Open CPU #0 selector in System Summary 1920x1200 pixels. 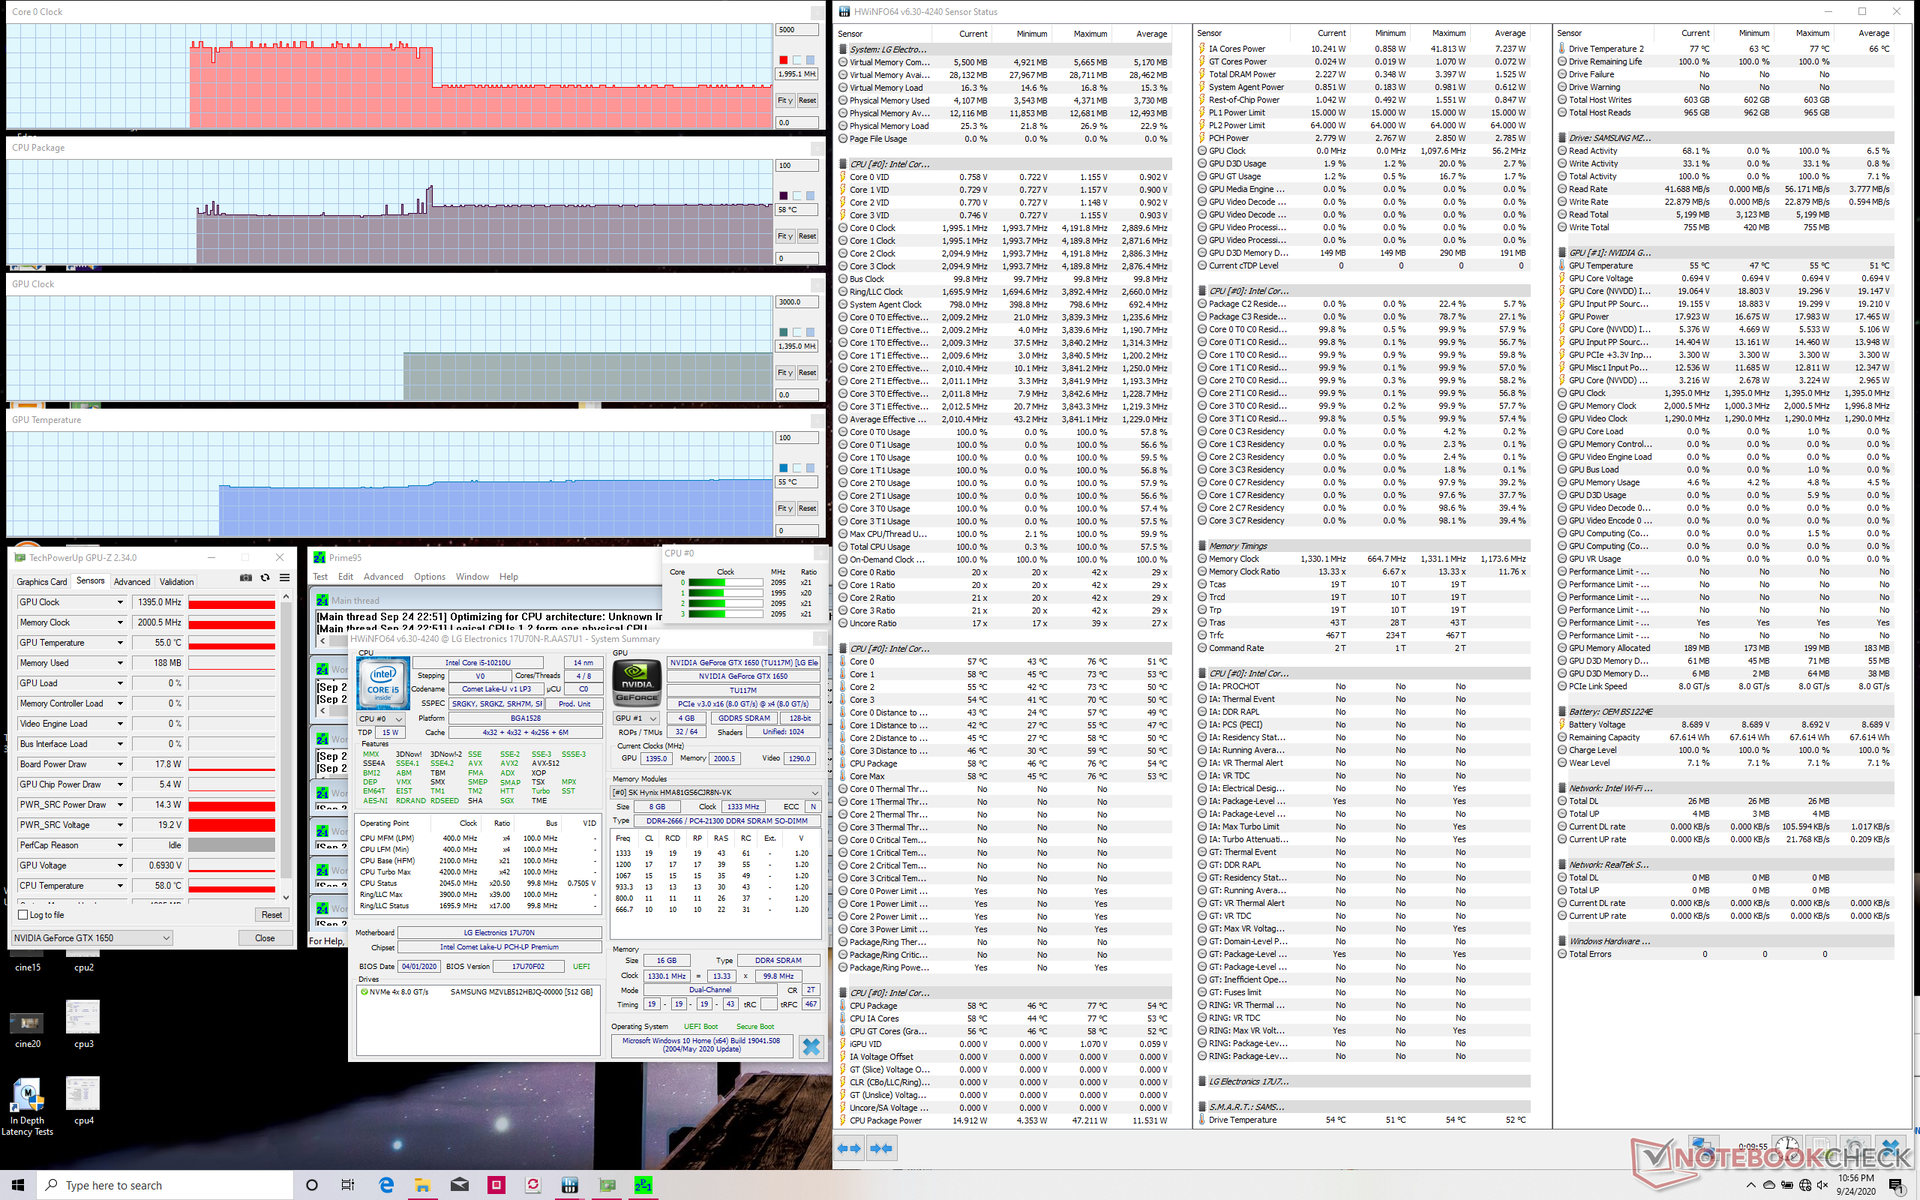coord(381,719)
